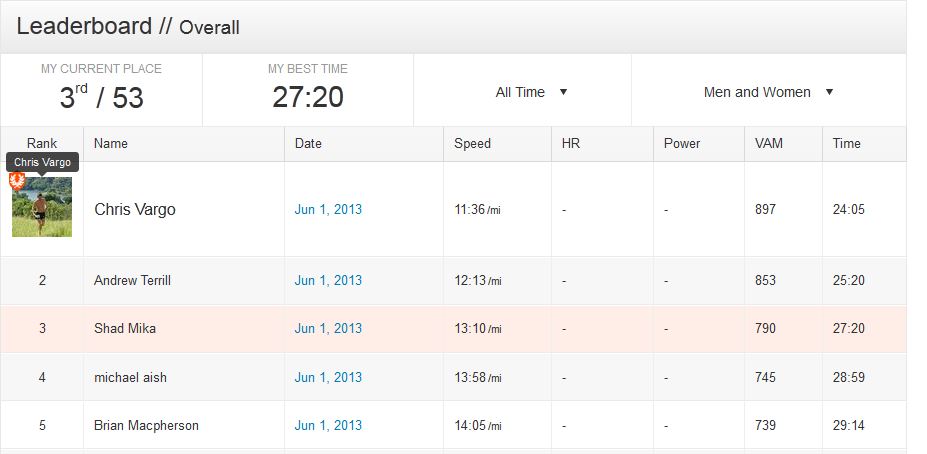Click the orange KOM crown badge icon
The image size is (927, 454).
17,181
